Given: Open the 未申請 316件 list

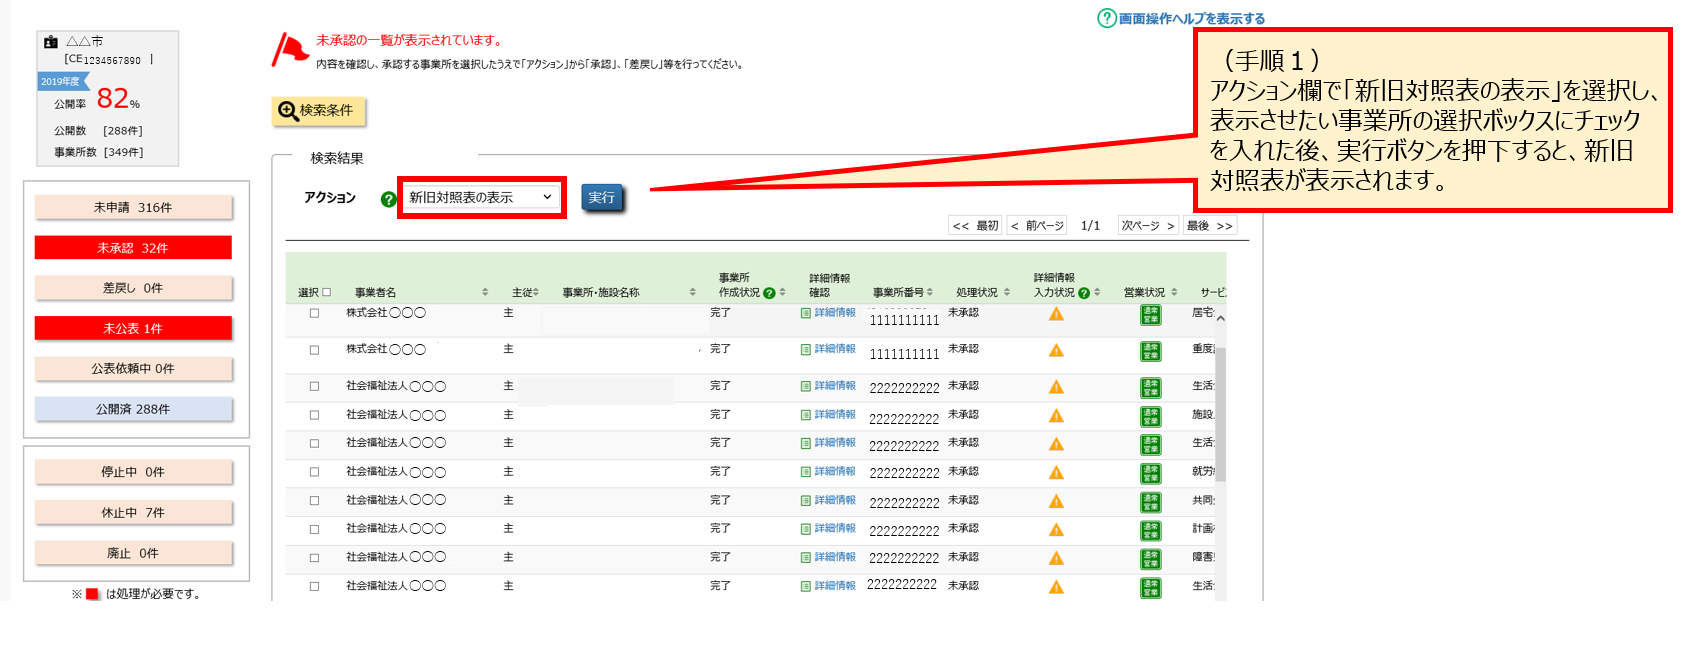Looking at the screenshot, I should [133, 207].
